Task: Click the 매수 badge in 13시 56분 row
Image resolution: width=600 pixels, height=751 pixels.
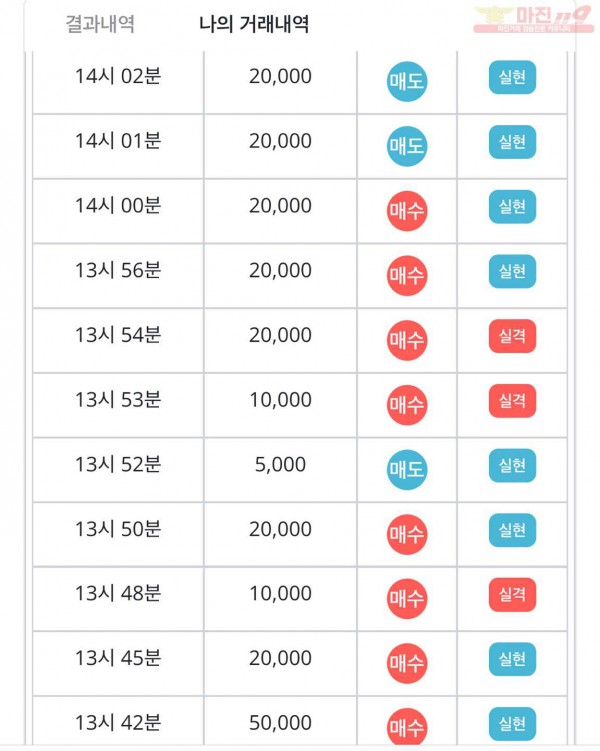Action: [x=407, y=275]
